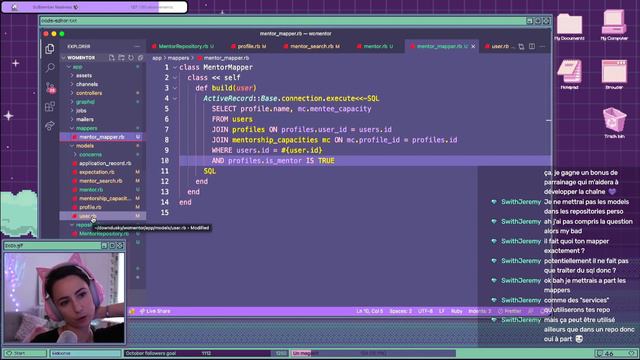The height and width of the screenshot is (360, 640).
Task: Open mentor_mapper.rb in the file tree
Action: click(x=102, y=137)
